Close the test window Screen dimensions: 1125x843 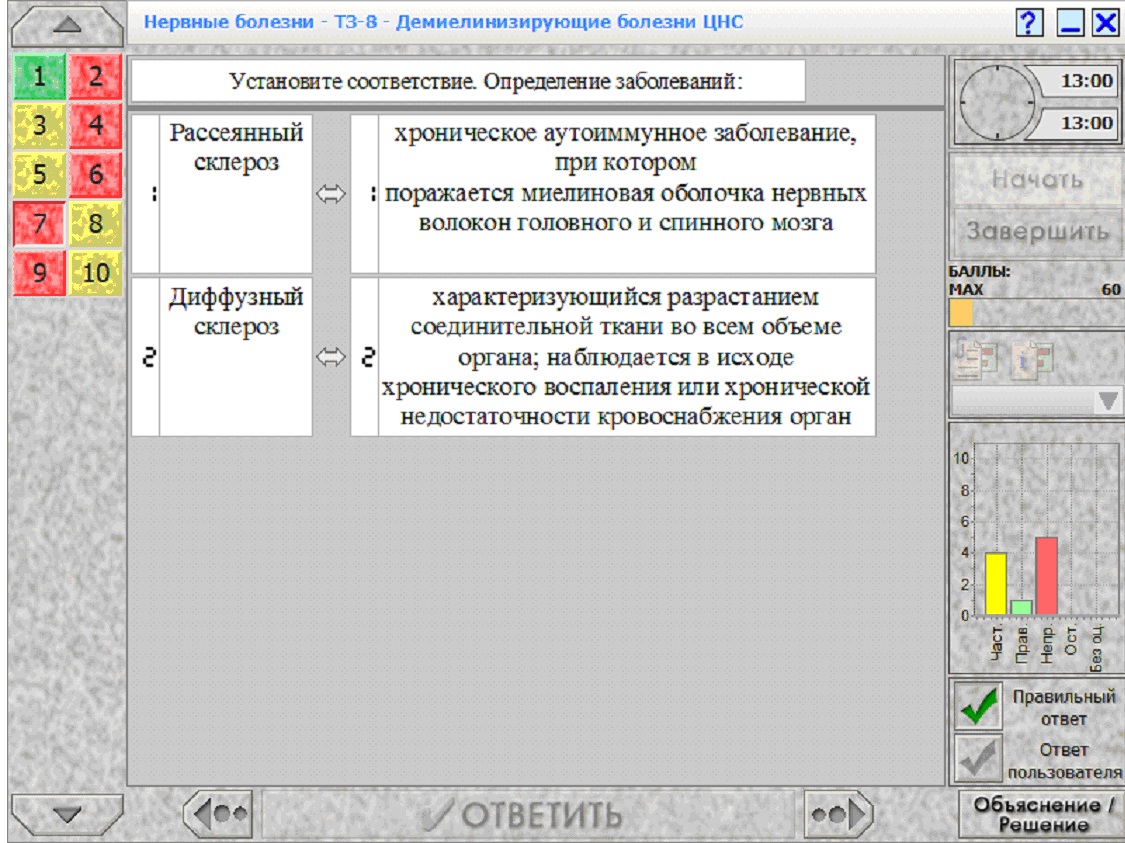(1106, 23)
